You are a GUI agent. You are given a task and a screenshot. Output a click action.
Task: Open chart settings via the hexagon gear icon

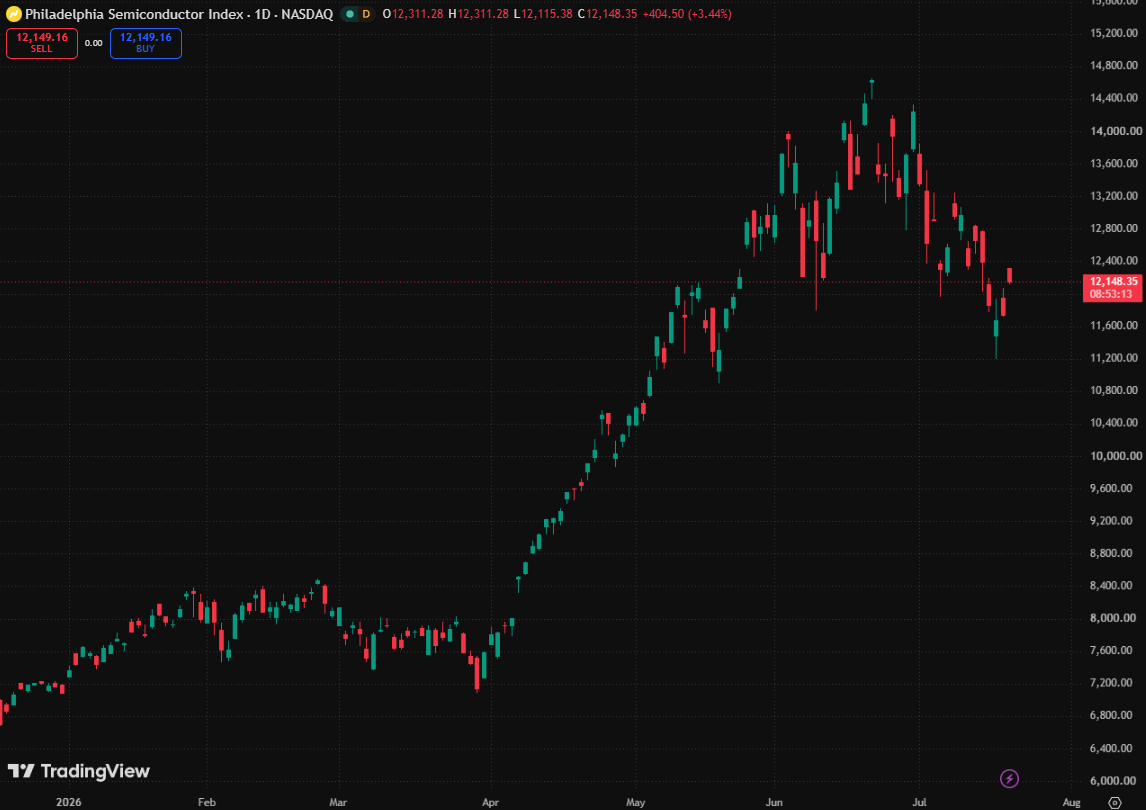tap(1115, 803)
